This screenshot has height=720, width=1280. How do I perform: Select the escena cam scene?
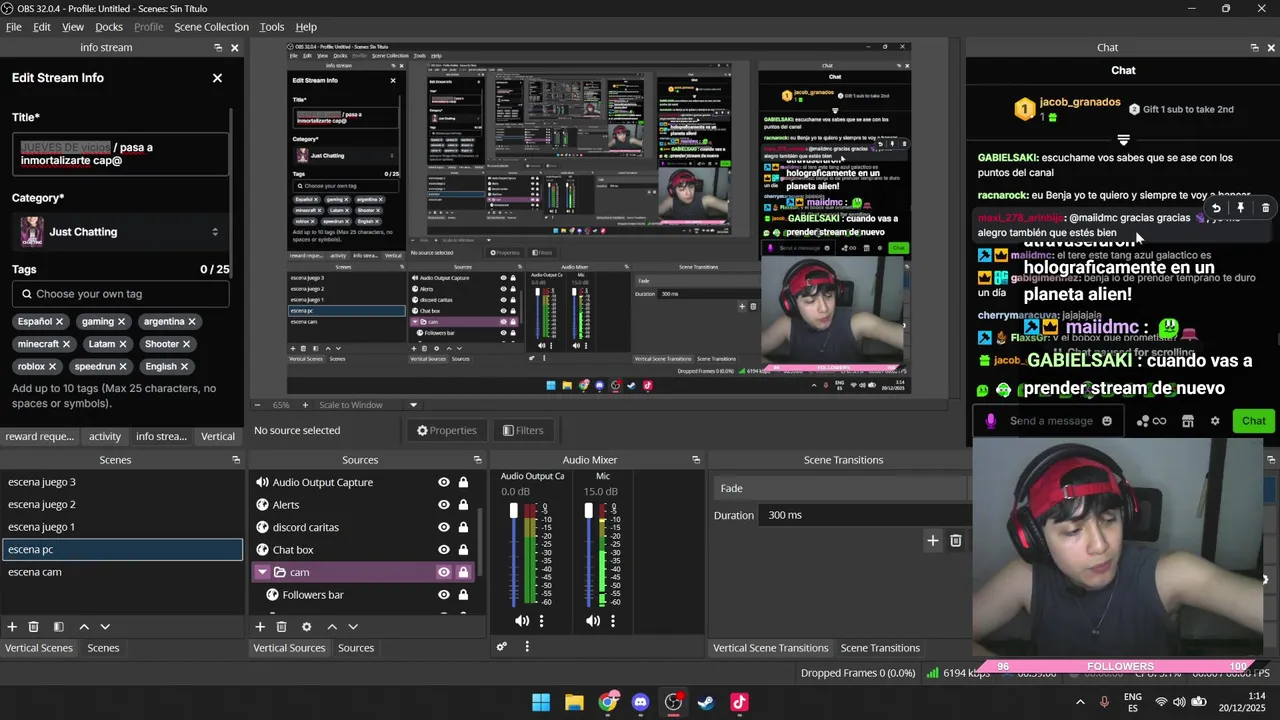(122, 572)
